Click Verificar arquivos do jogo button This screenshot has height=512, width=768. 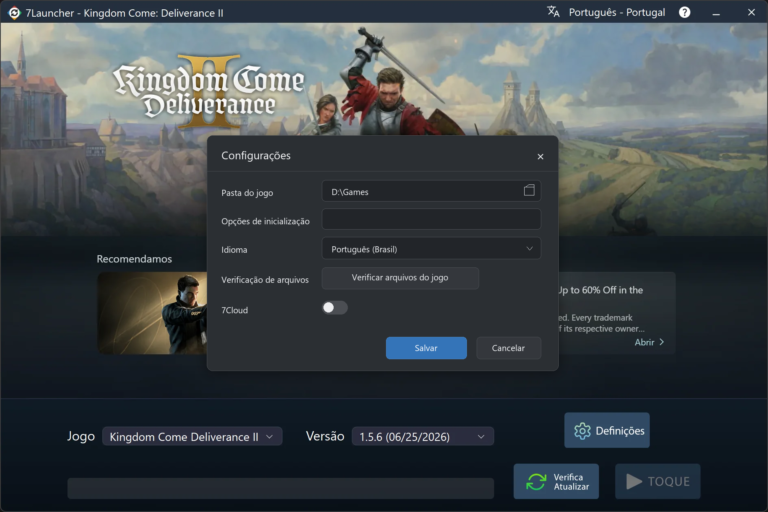click(400, 278)
